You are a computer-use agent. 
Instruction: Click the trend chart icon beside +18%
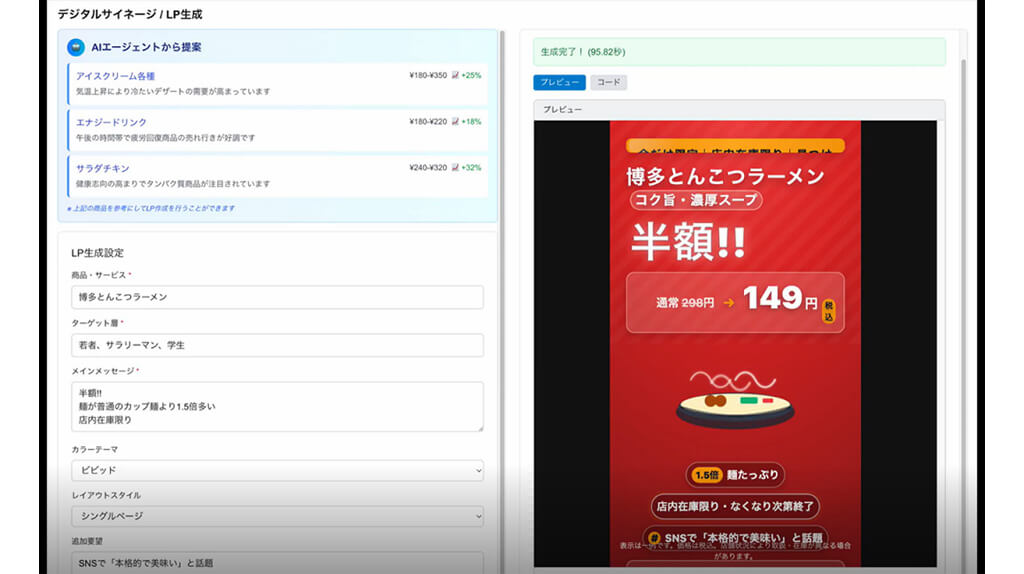click(455, 121)
